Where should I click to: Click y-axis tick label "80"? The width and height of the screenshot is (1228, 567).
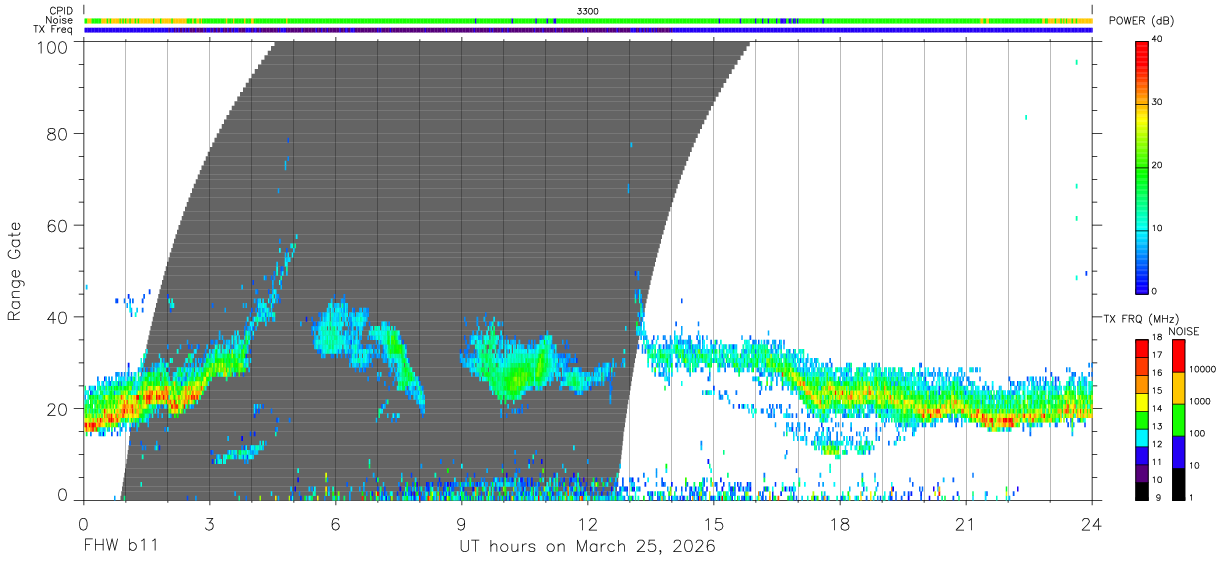point(57,133)
